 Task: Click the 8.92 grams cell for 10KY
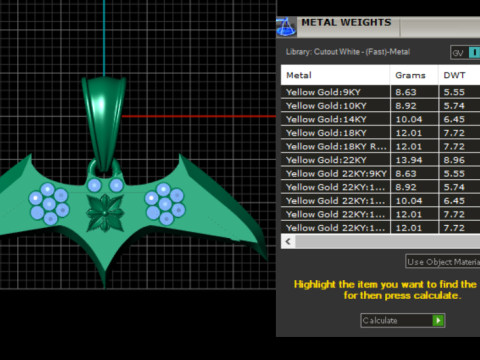click(x=414, y=106)
